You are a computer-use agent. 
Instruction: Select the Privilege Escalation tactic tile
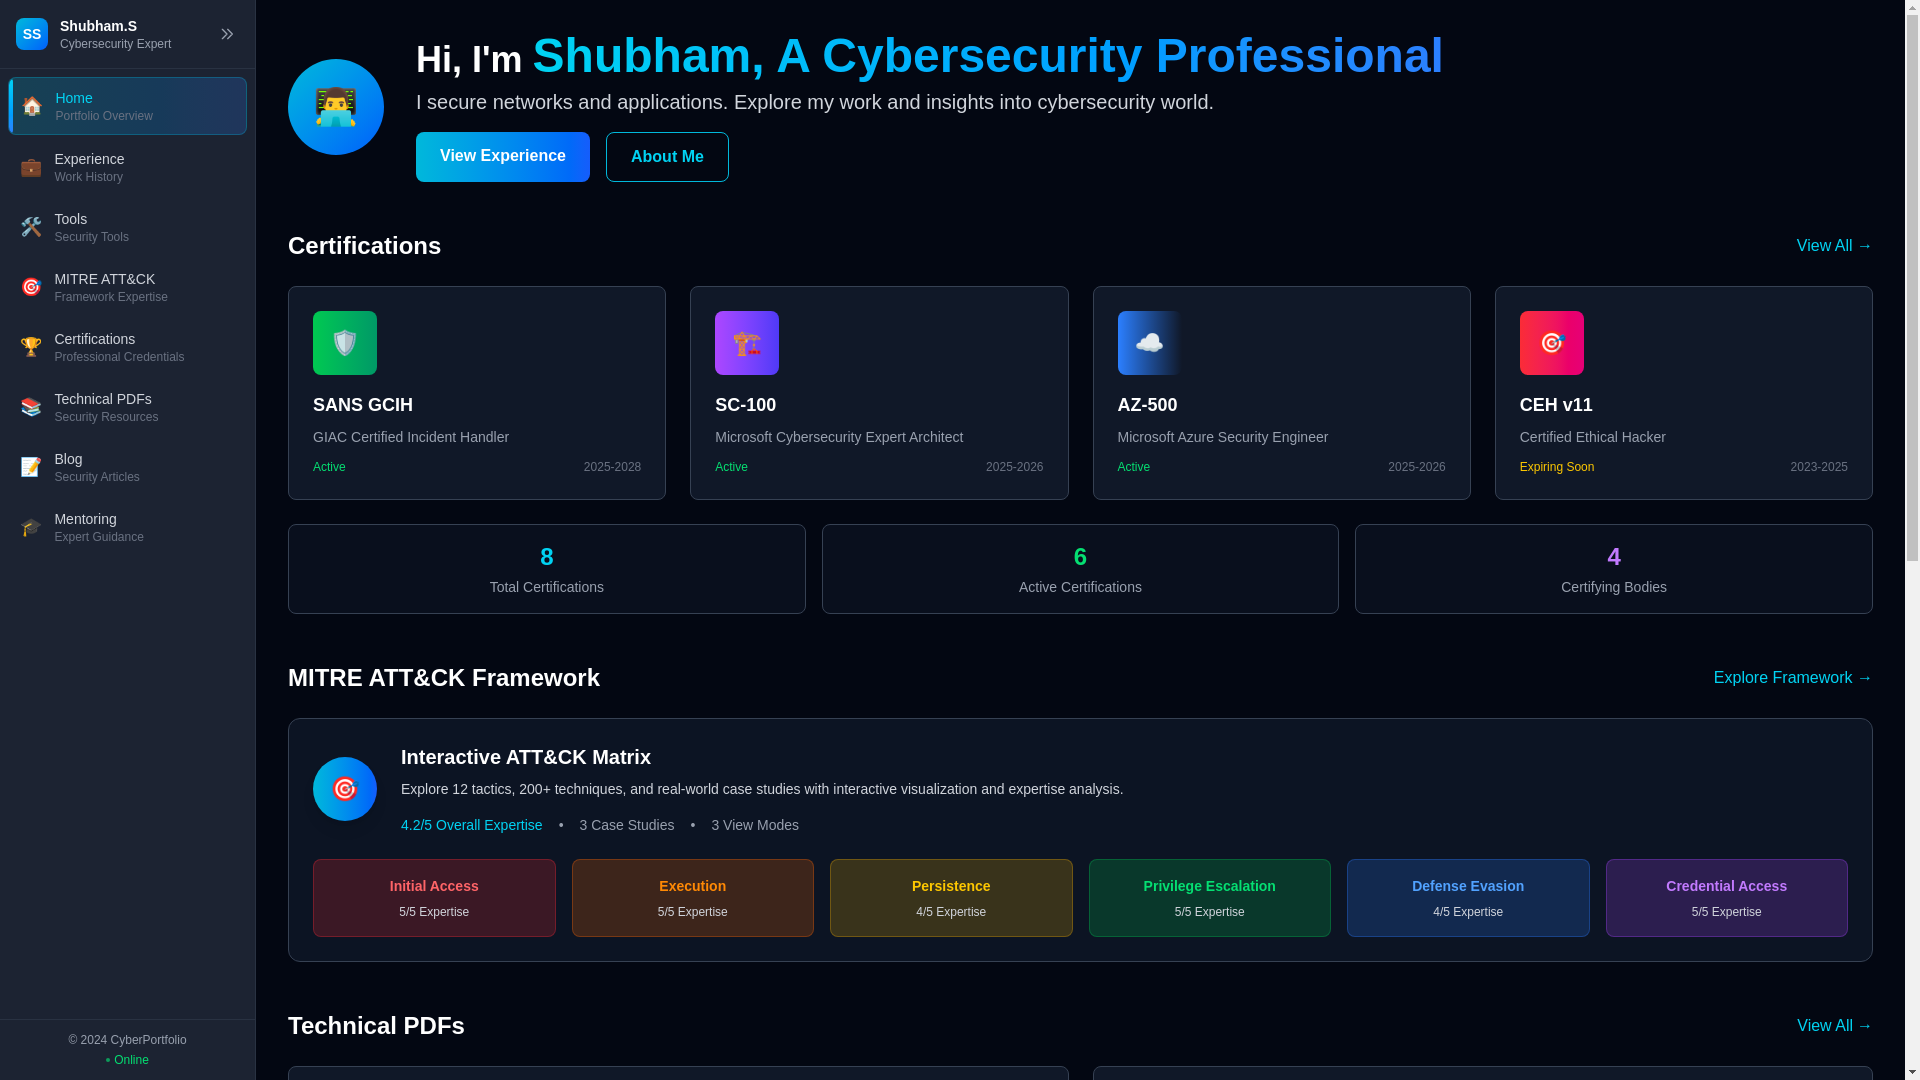[x=1210, y=898]
